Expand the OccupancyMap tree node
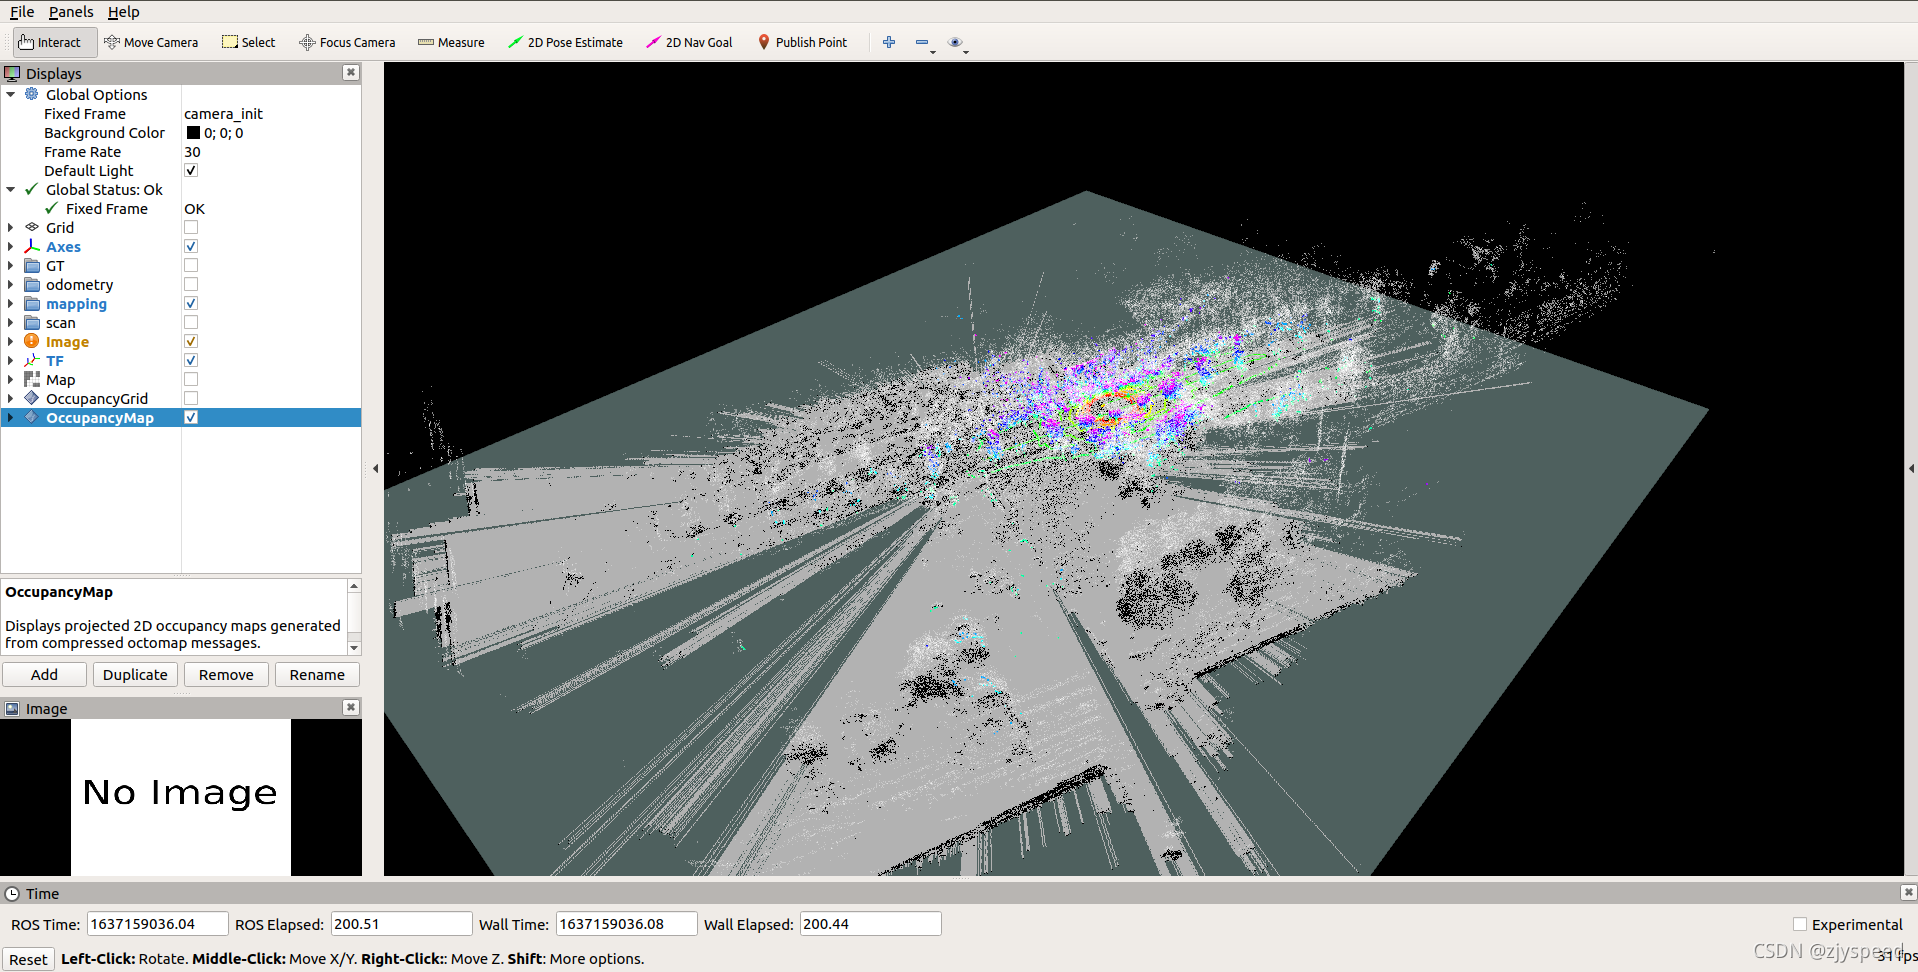Screen dimensions: 1918x972 click(x=11, y=417)
